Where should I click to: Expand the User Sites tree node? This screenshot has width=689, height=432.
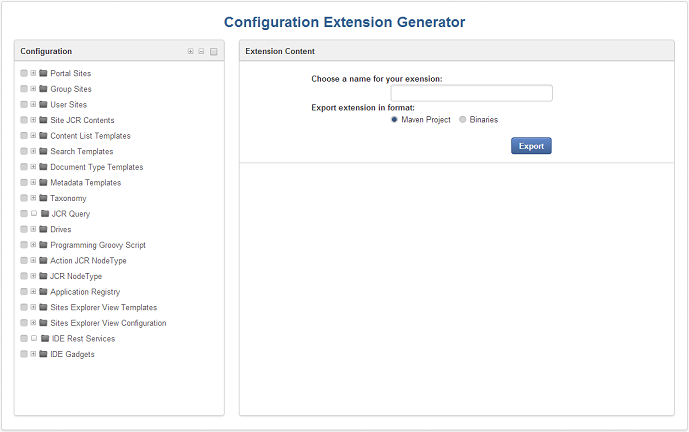[33, 104]
